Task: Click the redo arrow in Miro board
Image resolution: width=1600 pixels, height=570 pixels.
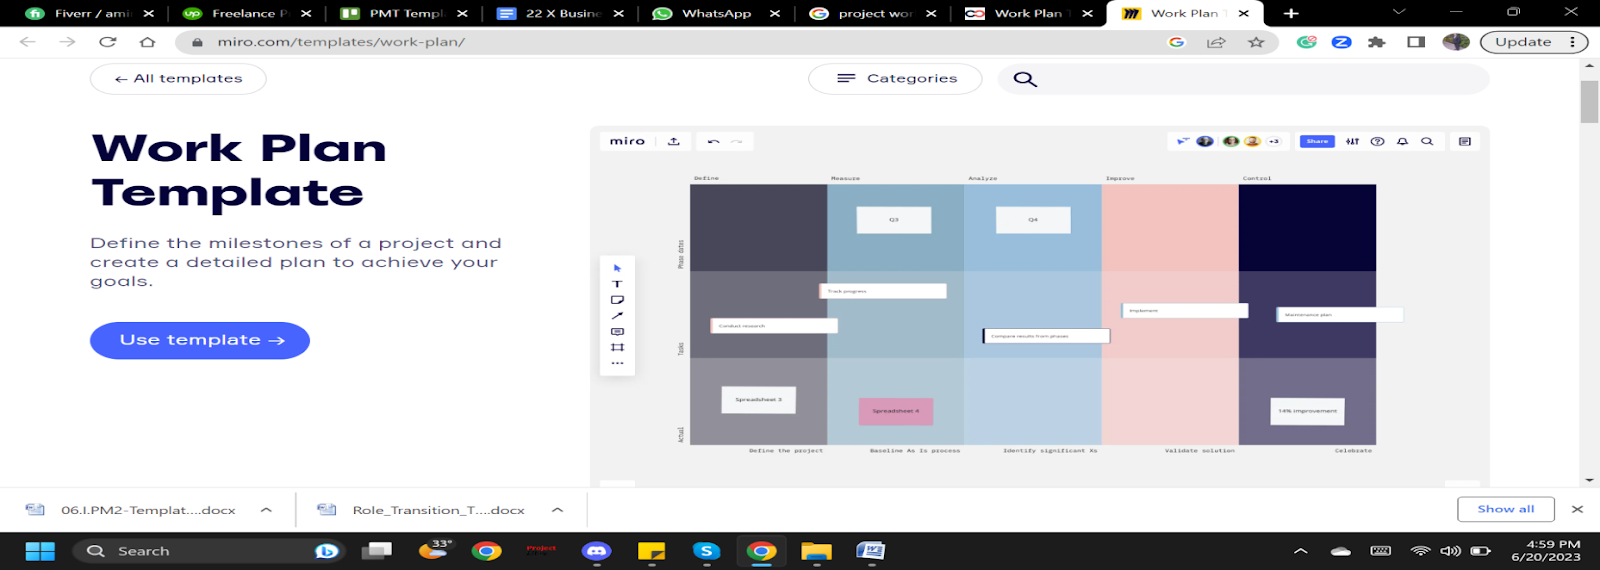Action: click(x=736, y=141)
